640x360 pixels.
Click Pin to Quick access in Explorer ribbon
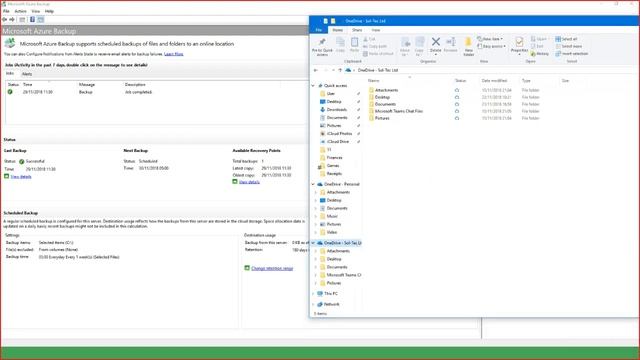tap(322, 47)
